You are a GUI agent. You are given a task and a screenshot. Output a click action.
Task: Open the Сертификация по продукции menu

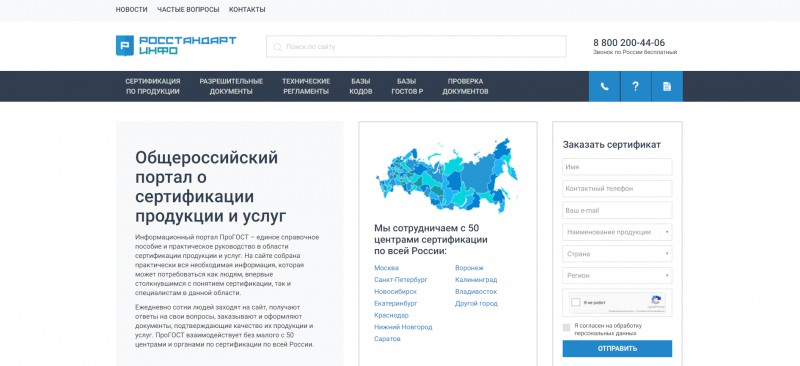(x=153, y=86)
